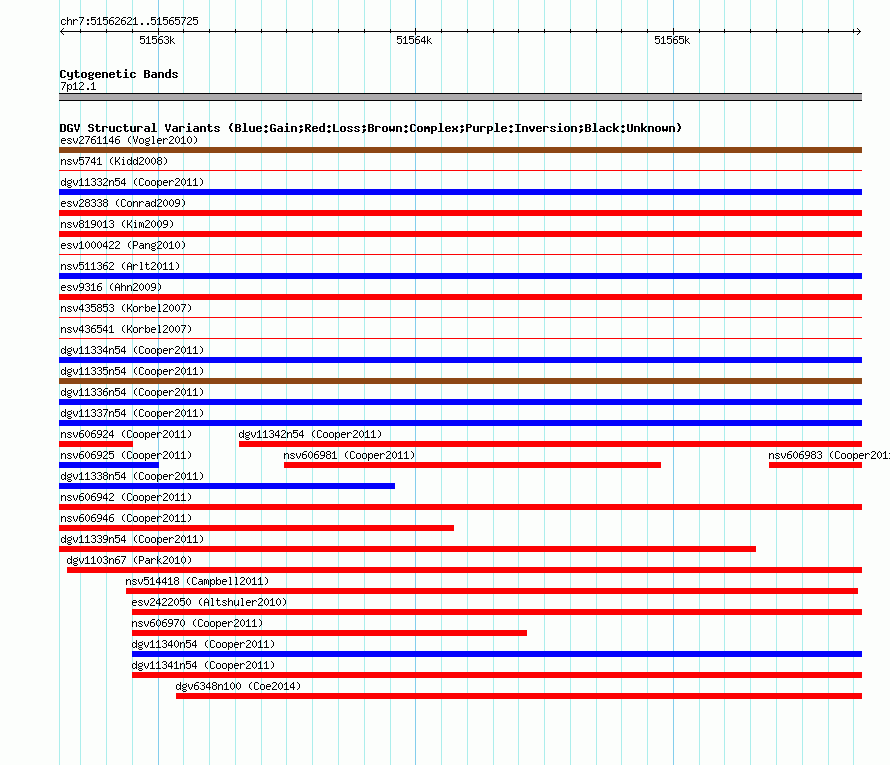Select the short blue nsv606925 bar
Image resolution: width=890 pixels, height=765 pixels.
coord(109,465)
